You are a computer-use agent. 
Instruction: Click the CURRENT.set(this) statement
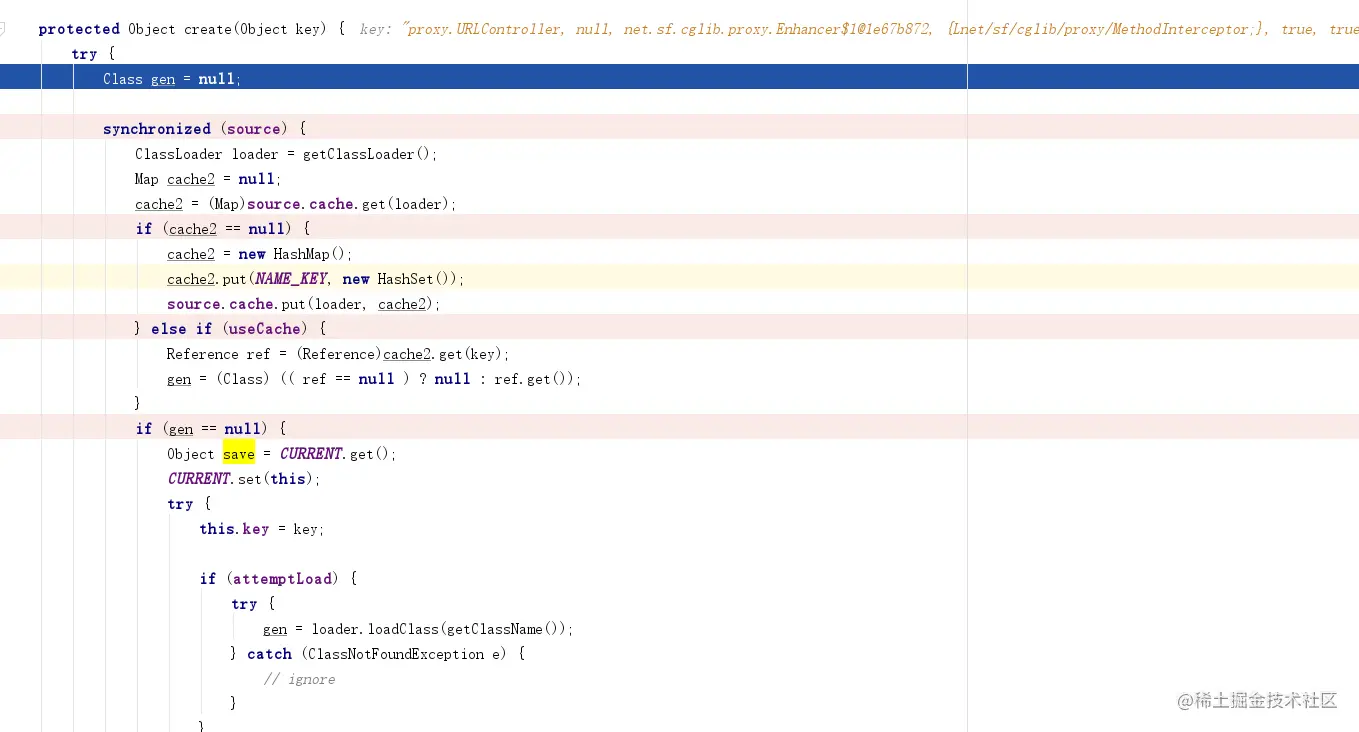(244, 479)
